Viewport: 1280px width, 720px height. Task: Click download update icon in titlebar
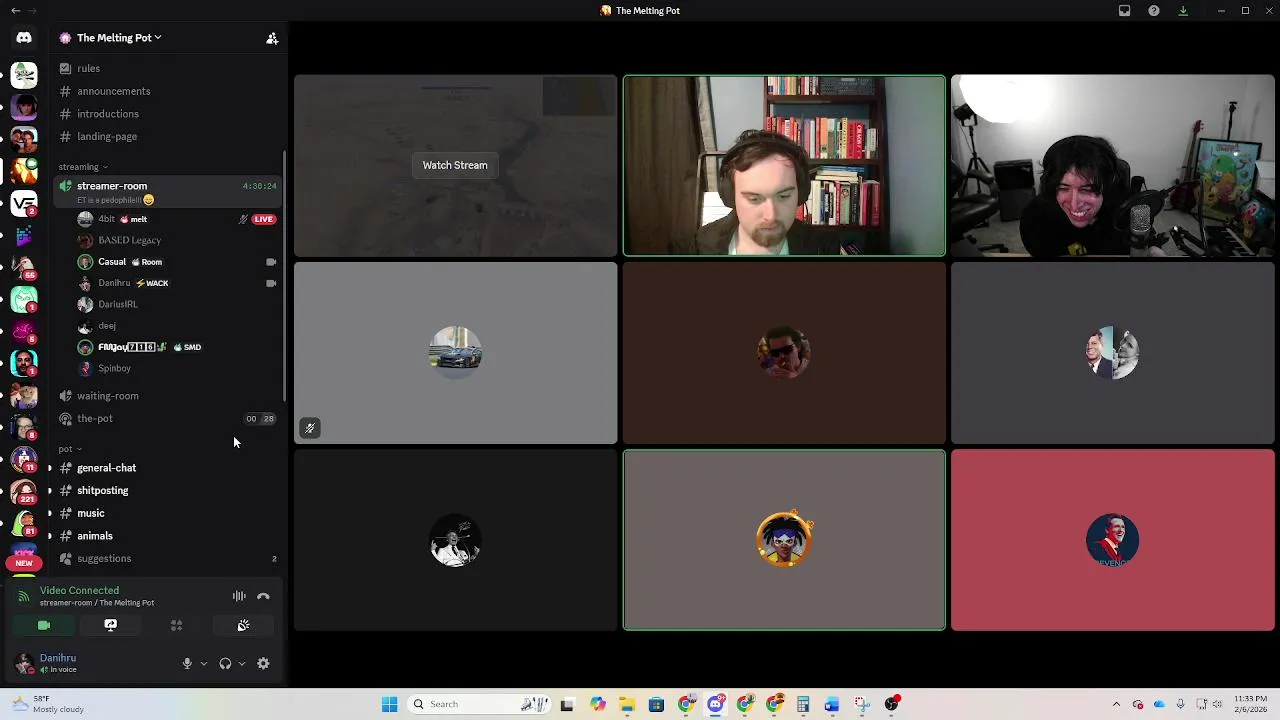click(1183, 11)
